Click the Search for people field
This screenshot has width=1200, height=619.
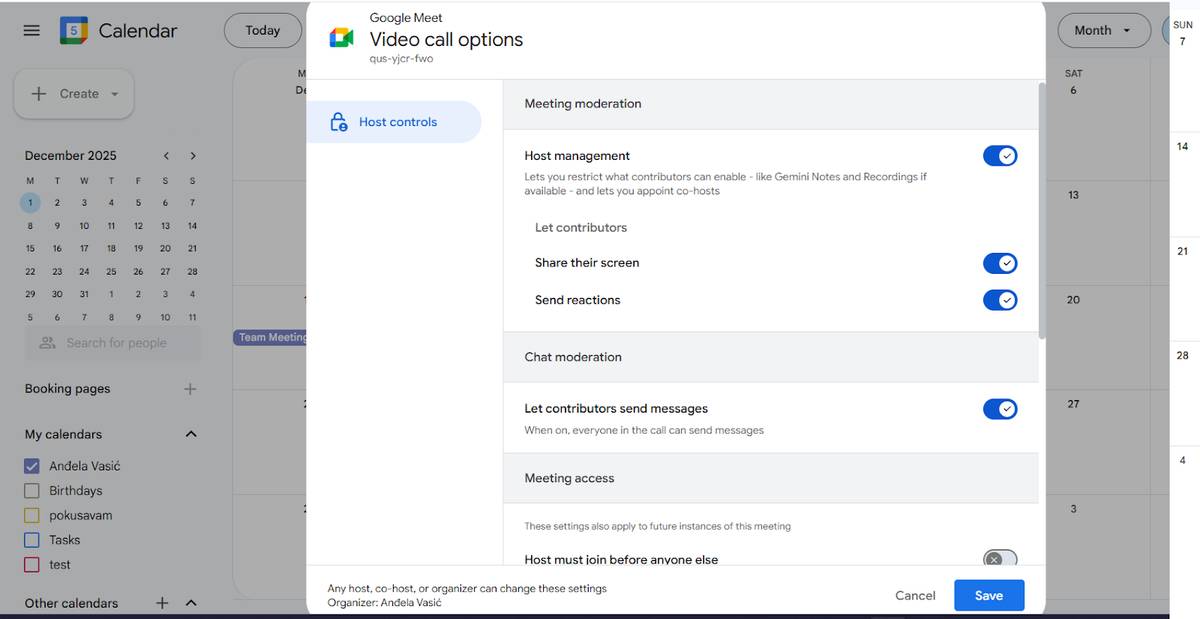116,343
